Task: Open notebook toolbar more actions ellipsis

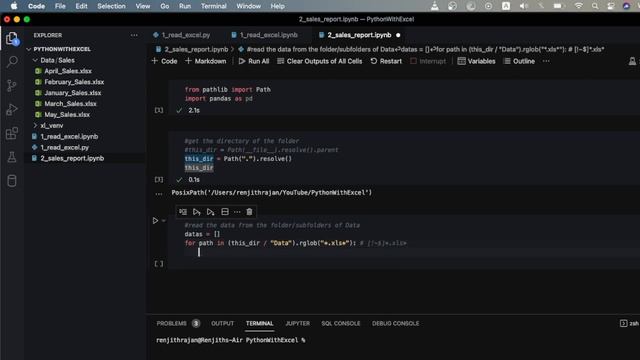Action: click(x=546, y=61)
